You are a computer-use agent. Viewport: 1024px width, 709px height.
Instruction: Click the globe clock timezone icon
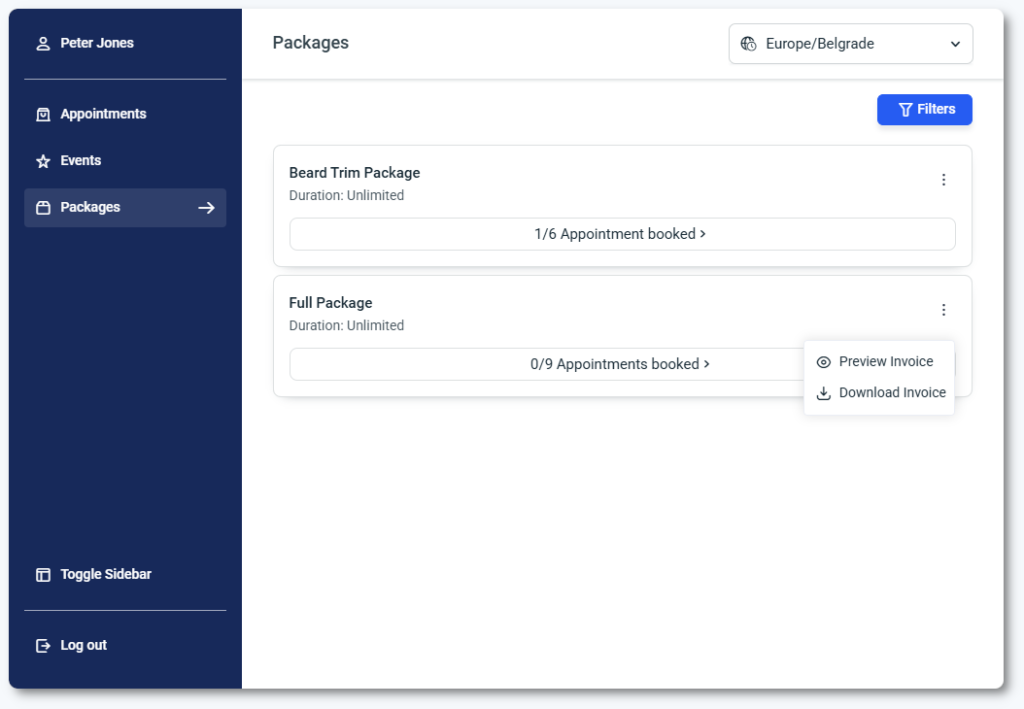(x=748, y=44)
